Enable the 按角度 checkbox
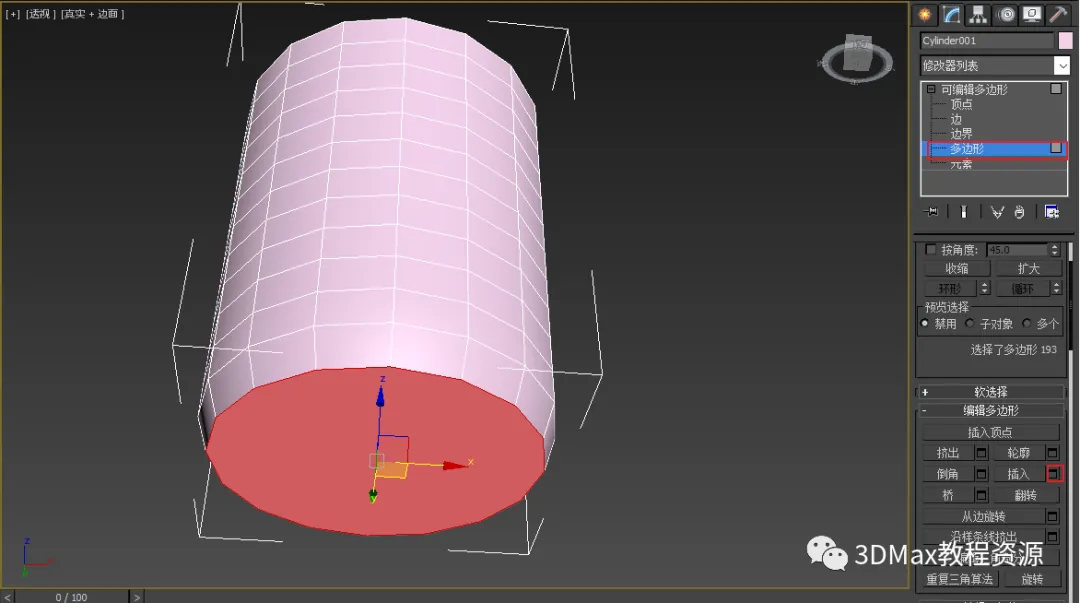Viewport: 1080px width, 603px height. [x=931, y=249]
